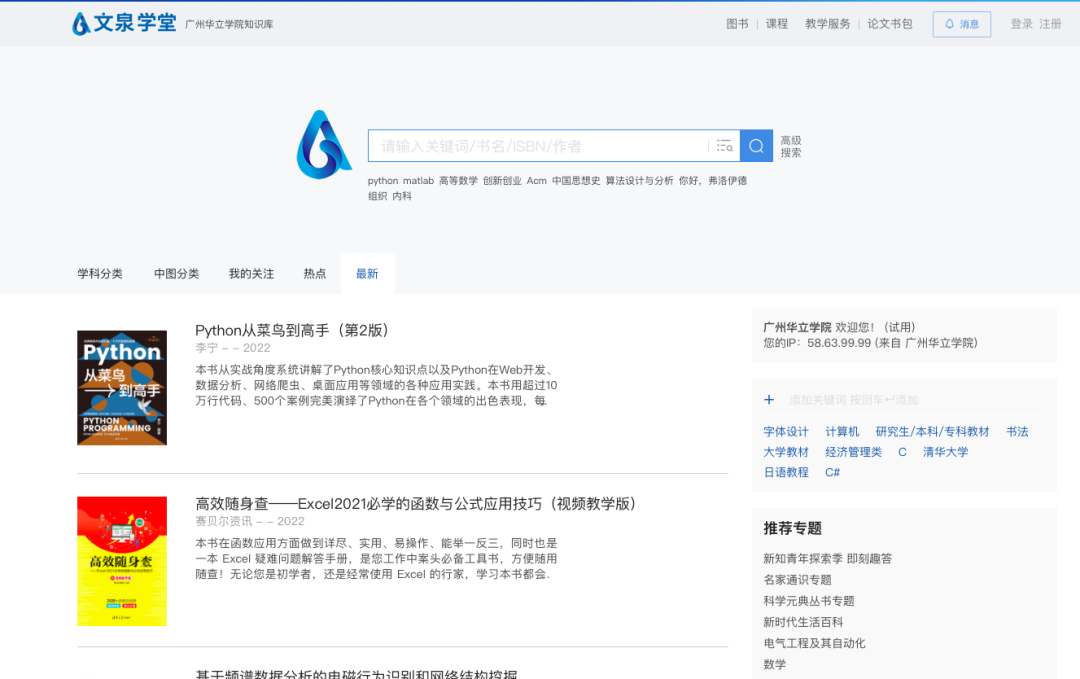This screenshot has width=1080, height=679.
Task: Open the 高效随身查 Excel book cover
Action: (122, 561)
